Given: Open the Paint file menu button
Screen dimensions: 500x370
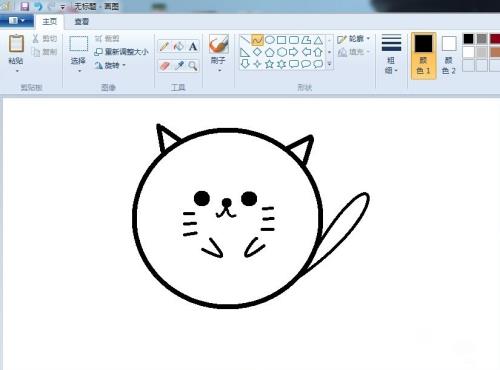Looking at the screenshot, I should point(16,21).
